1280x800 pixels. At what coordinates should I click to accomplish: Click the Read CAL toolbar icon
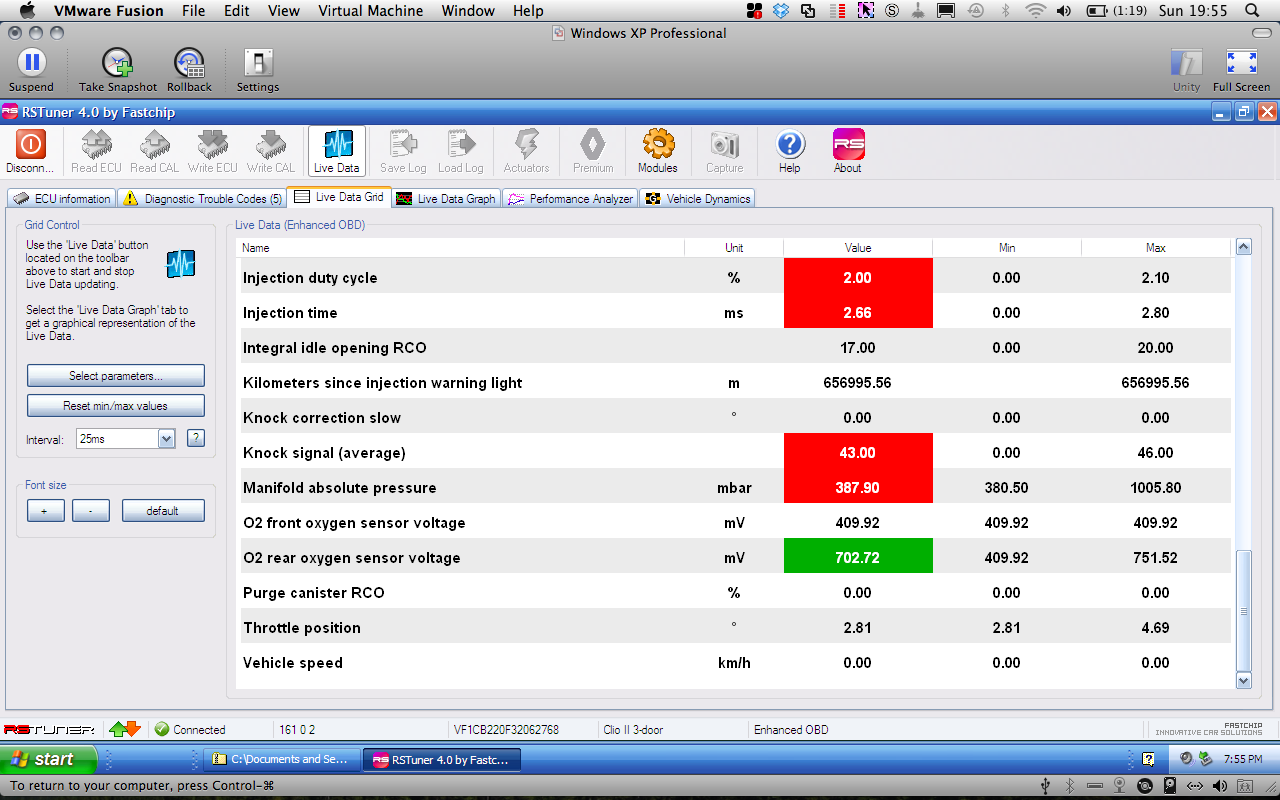(x=155, y=145)
